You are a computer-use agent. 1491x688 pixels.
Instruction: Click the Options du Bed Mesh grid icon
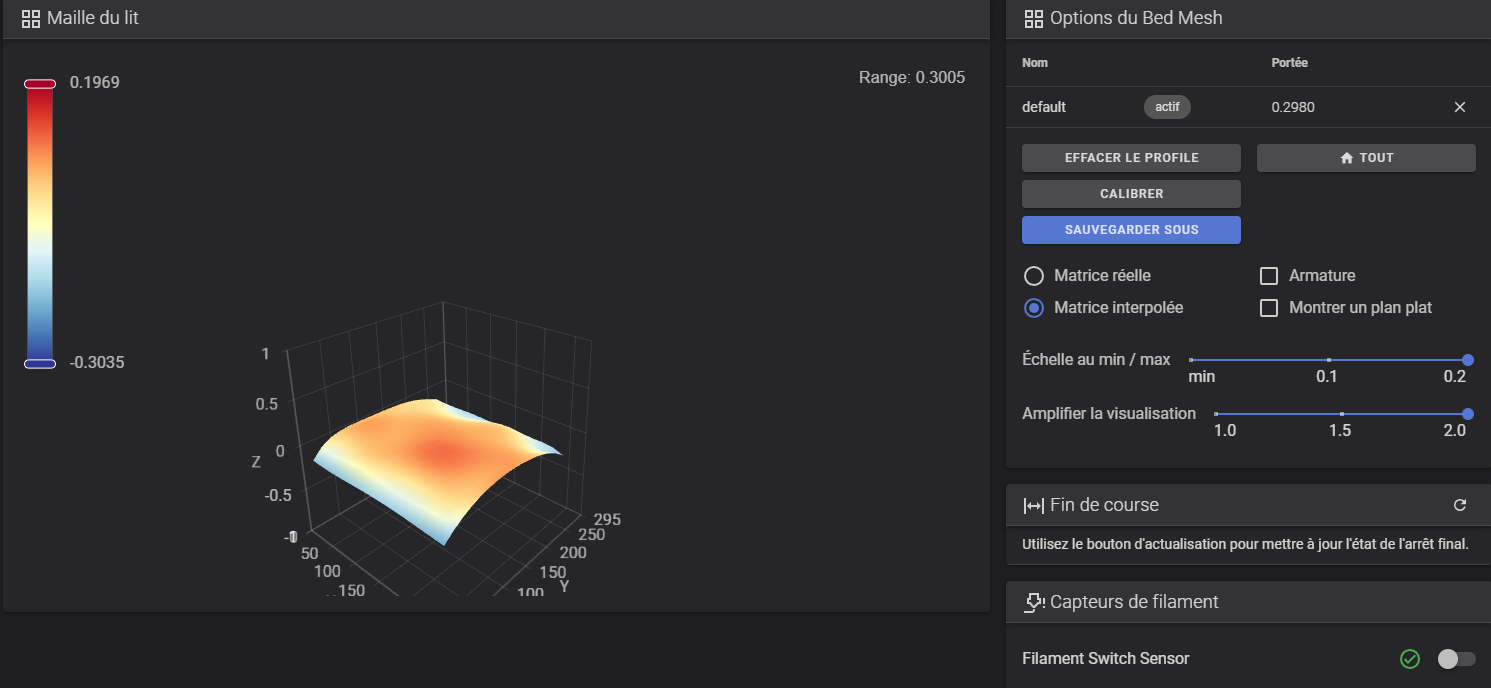click(x=1034, y=18)
